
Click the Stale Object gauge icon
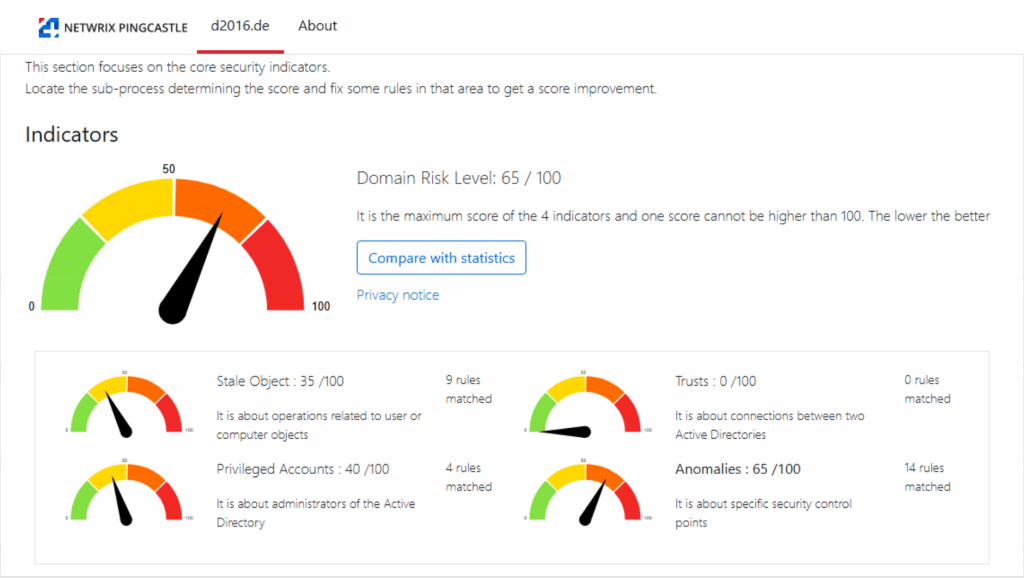coord(125,403)
